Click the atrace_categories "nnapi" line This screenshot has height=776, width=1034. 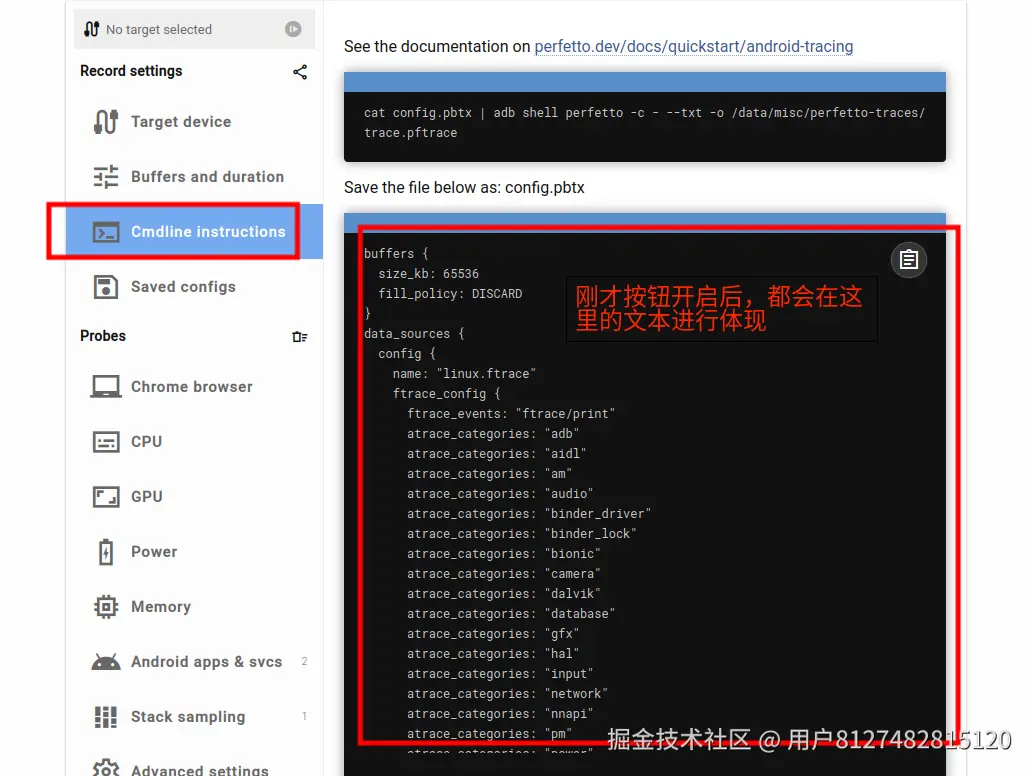500,713
